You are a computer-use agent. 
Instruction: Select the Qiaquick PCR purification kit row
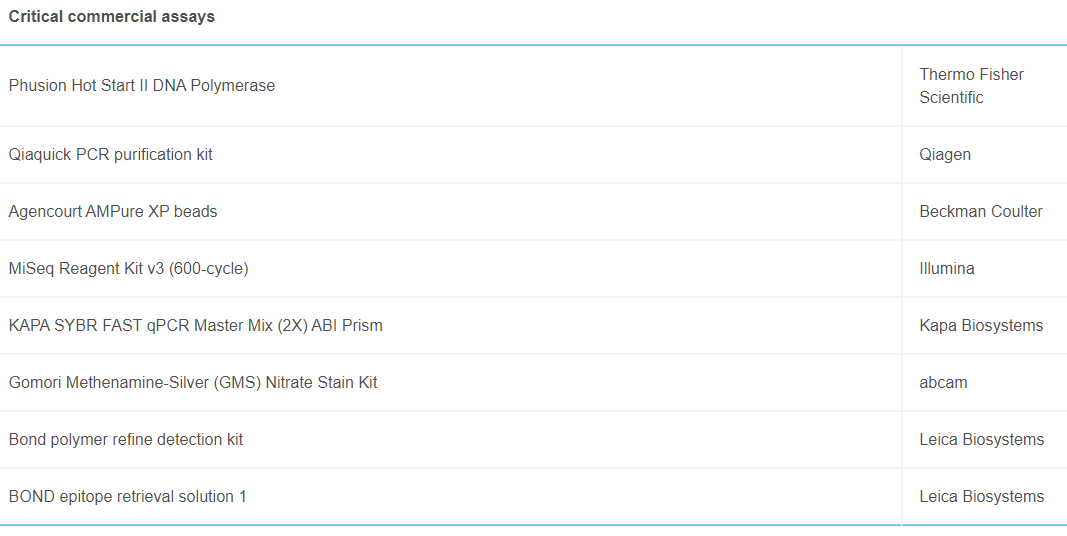pos(111,155)
